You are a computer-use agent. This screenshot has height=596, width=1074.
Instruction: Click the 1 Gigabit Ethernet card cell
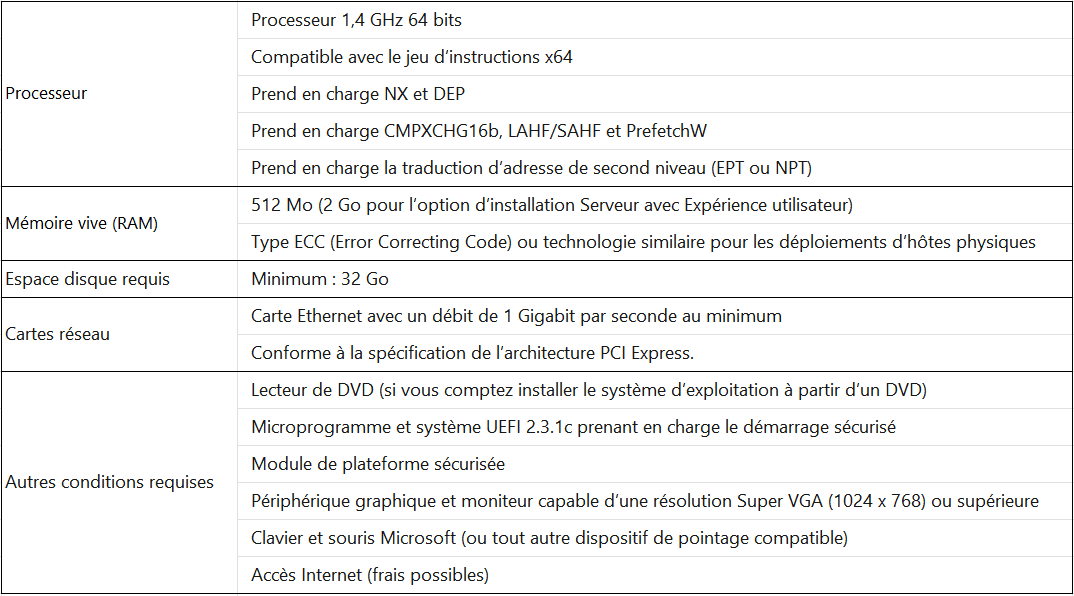(x=516, y=316)
